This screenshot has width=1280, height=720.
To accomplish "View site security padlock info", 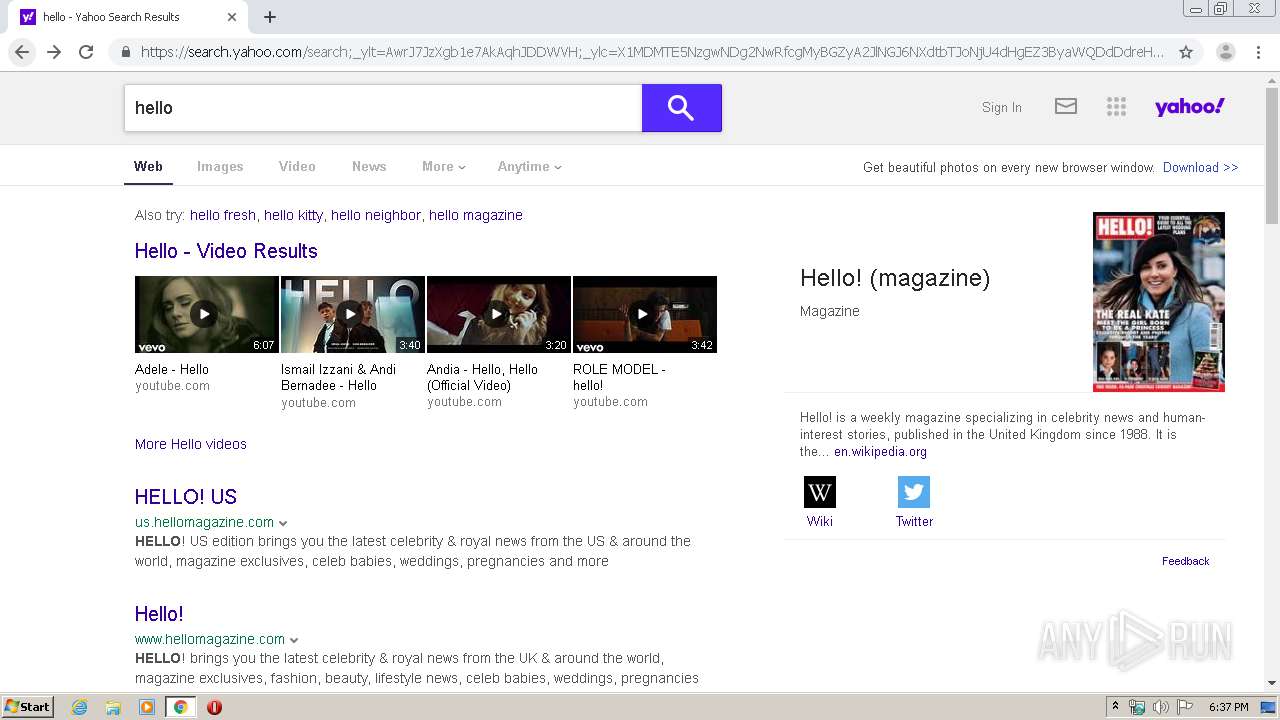I will click(125, 52).
